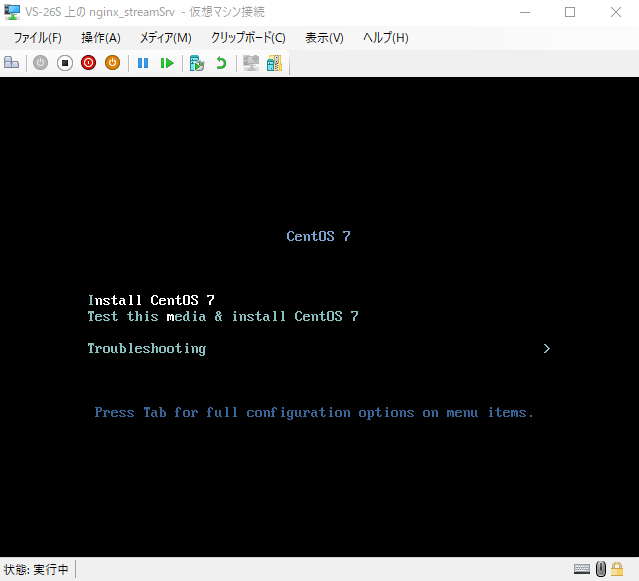
Task: Open the ファイル(F) menu
Action: [x=37, y=38]
